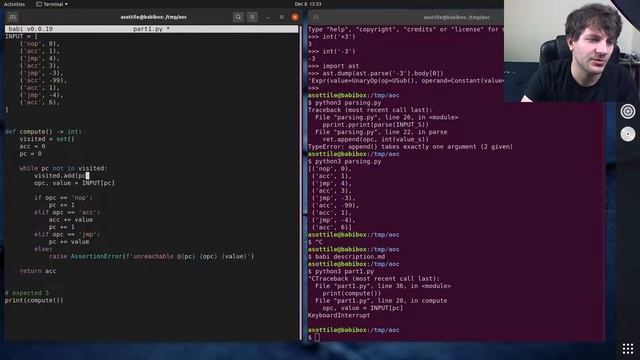640x360 pixels.
Task: Click the def compute() -> int: line
Action: pos(44,132)
